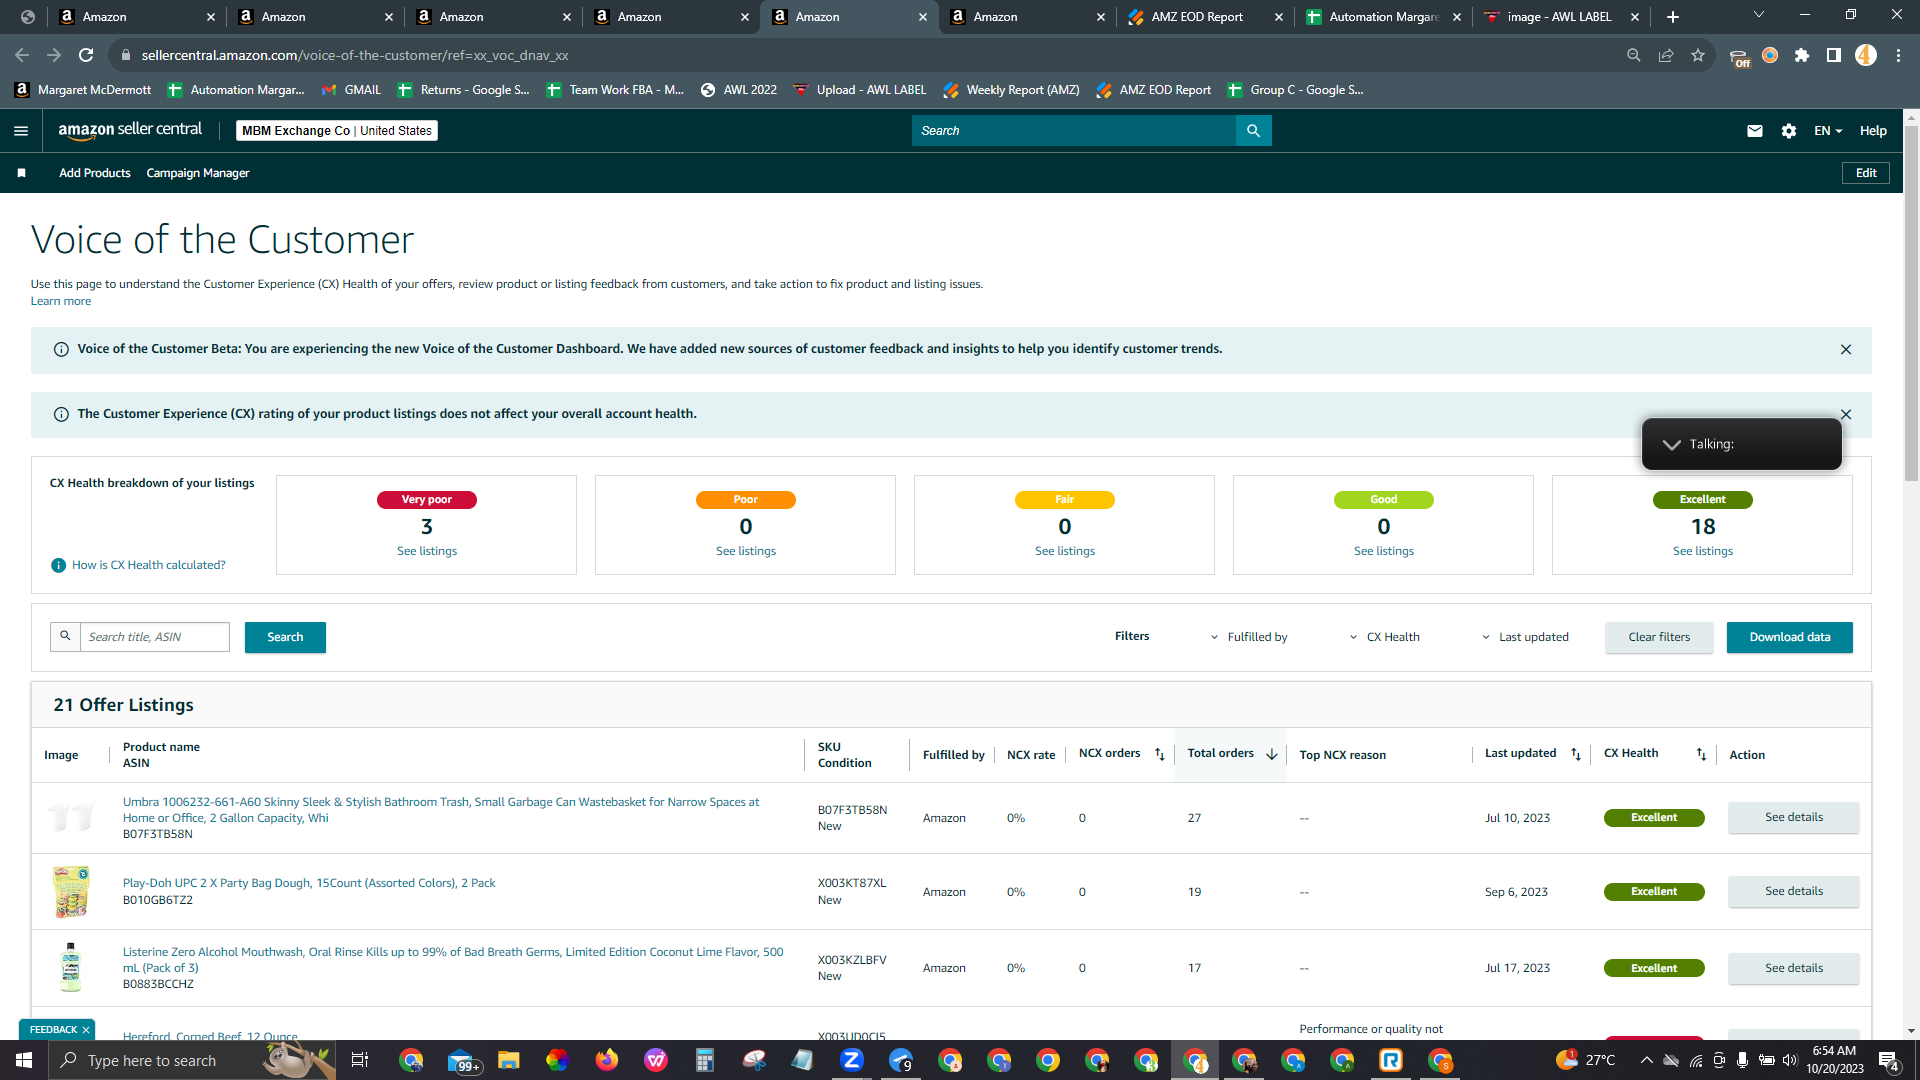The image size is (1920, 1080).
Task: Sort table by CX Health arrows
Action: (1701, 754)
